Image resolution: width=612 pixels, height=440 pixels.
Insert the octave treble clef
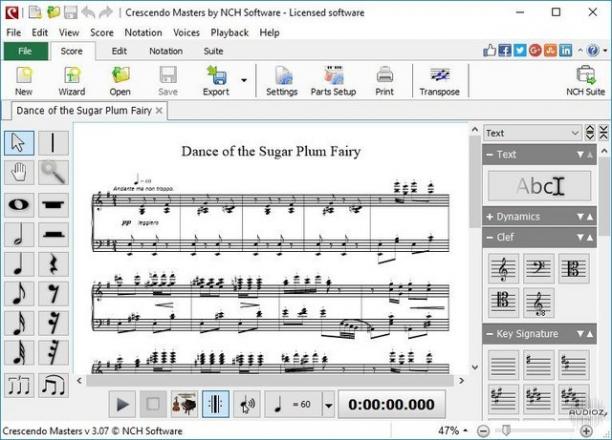coord(539,303)
